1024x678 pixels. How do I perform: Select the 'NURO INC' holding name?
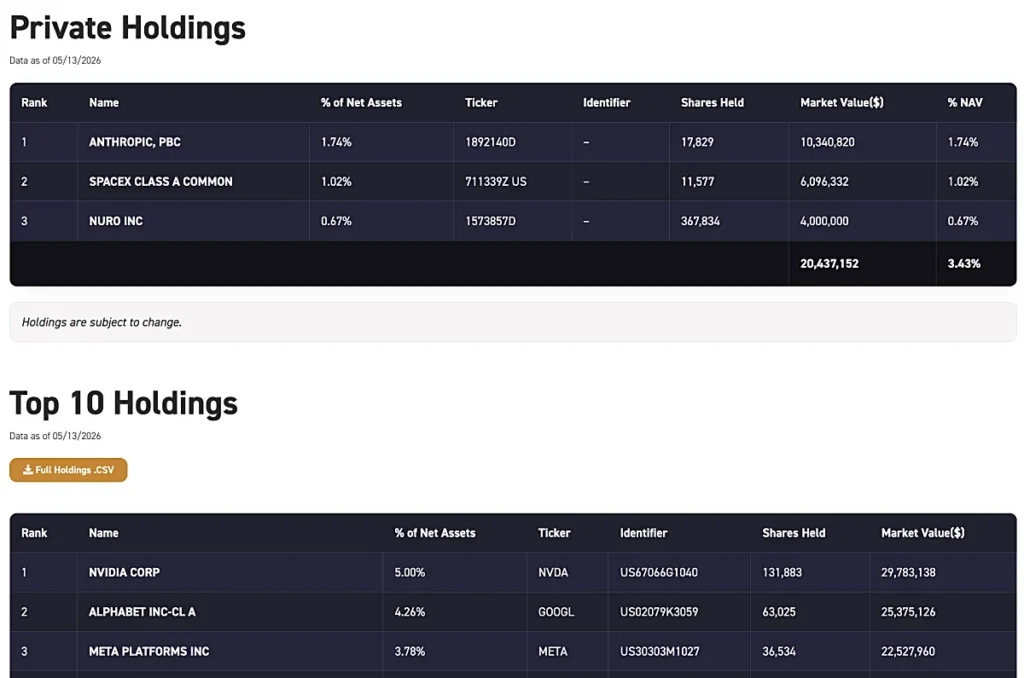point(116,221)
